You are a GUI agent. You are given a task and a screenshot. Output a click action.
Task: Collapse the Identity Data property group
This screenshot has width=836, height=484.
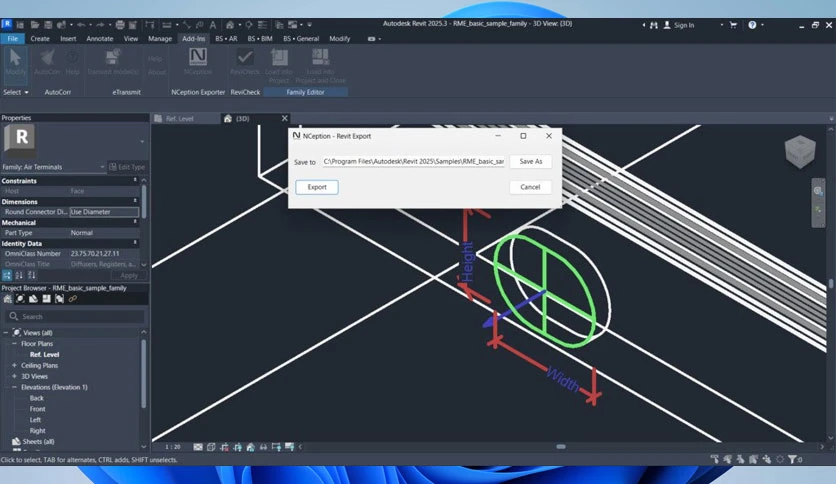coord(135,243)
